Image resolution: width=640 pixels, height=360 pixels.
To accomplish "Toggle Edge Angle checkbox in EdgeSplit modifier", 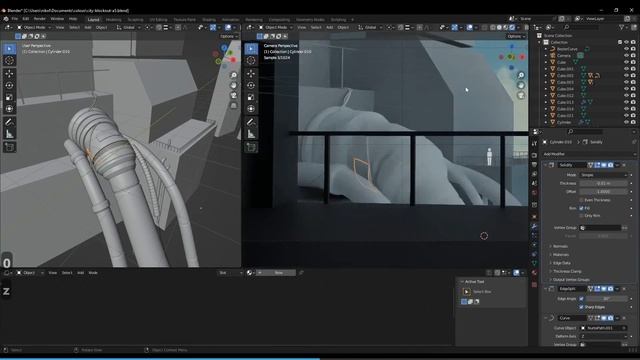I will coord(582,299).
